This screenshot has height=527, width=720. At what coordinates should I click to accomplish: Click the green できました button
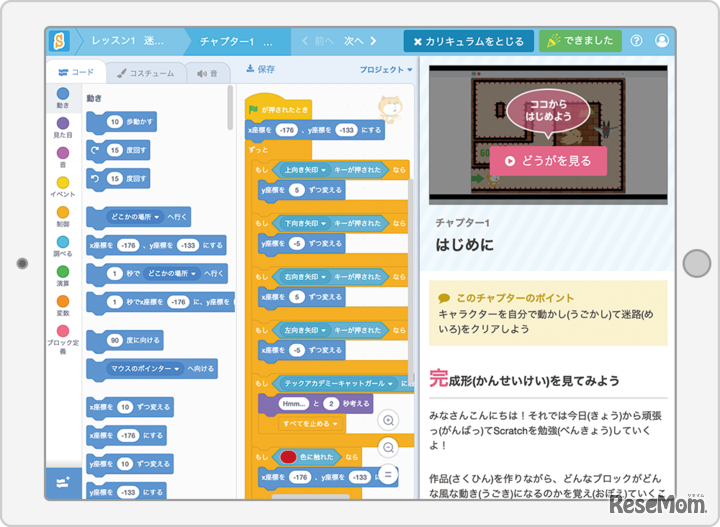coord(580,41)
